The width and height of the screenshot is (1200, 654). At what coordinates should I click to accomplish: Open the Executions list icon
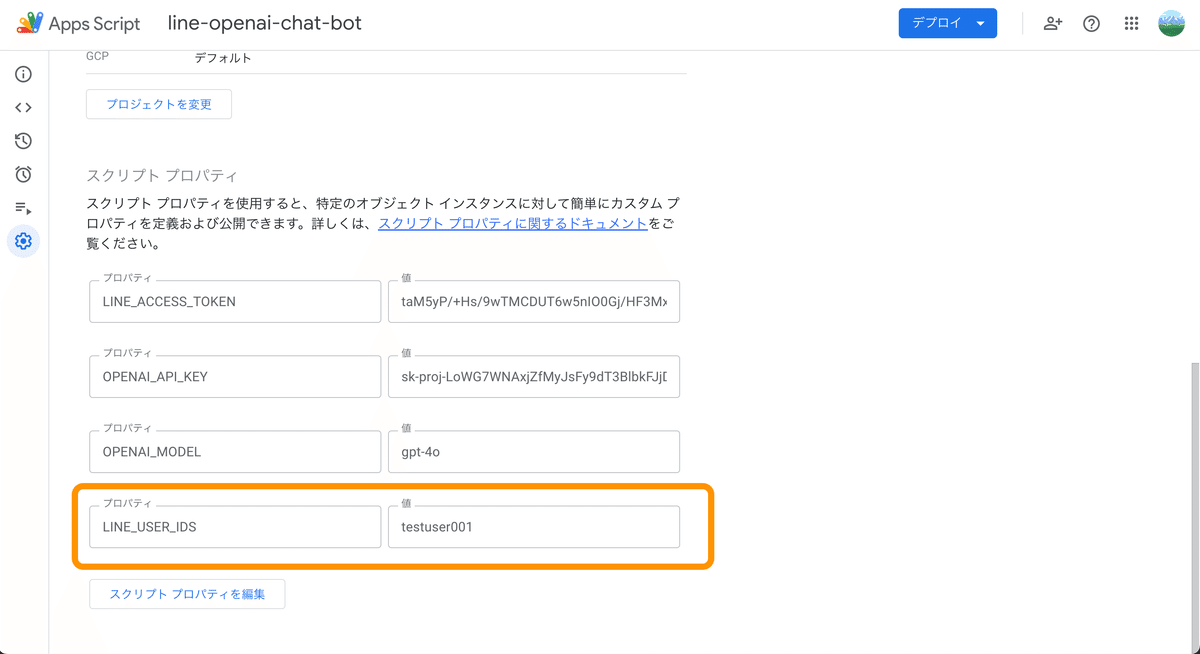click(23, 208)
